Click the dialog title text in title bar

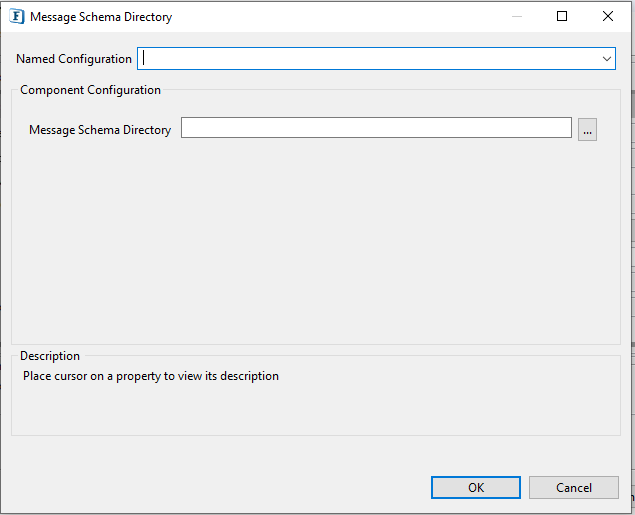tap(101, 17)
